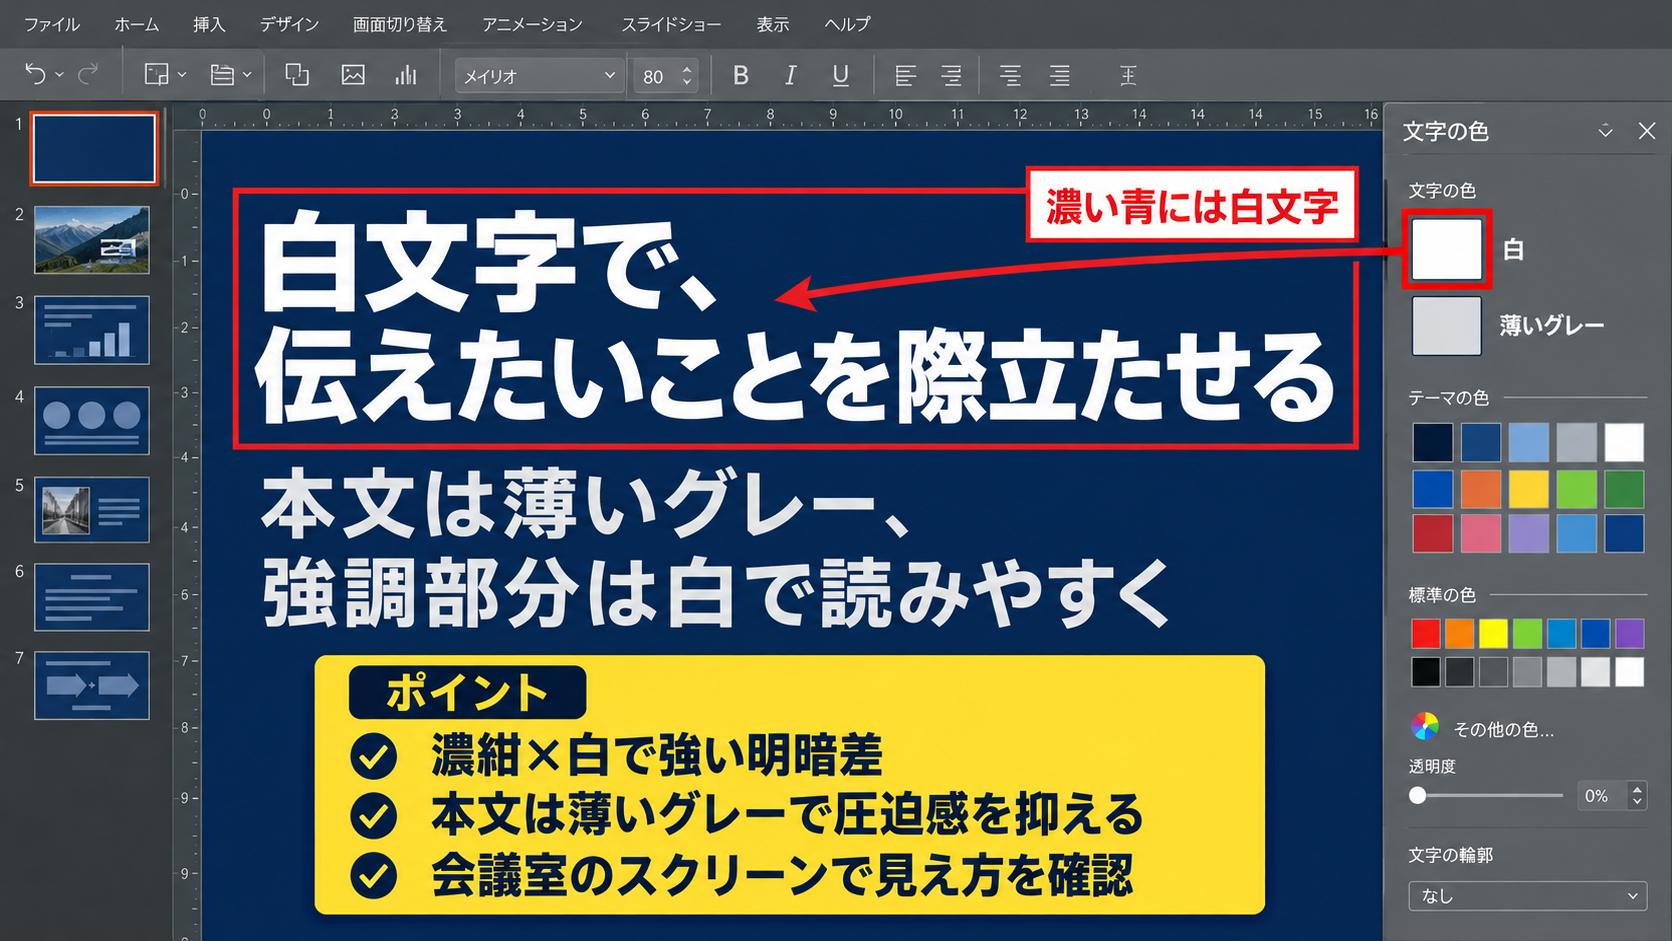Viewport: 1672px width, 941px height.
Task: Close the 文字の色 panel
Action: click(x=1647, y=131)
